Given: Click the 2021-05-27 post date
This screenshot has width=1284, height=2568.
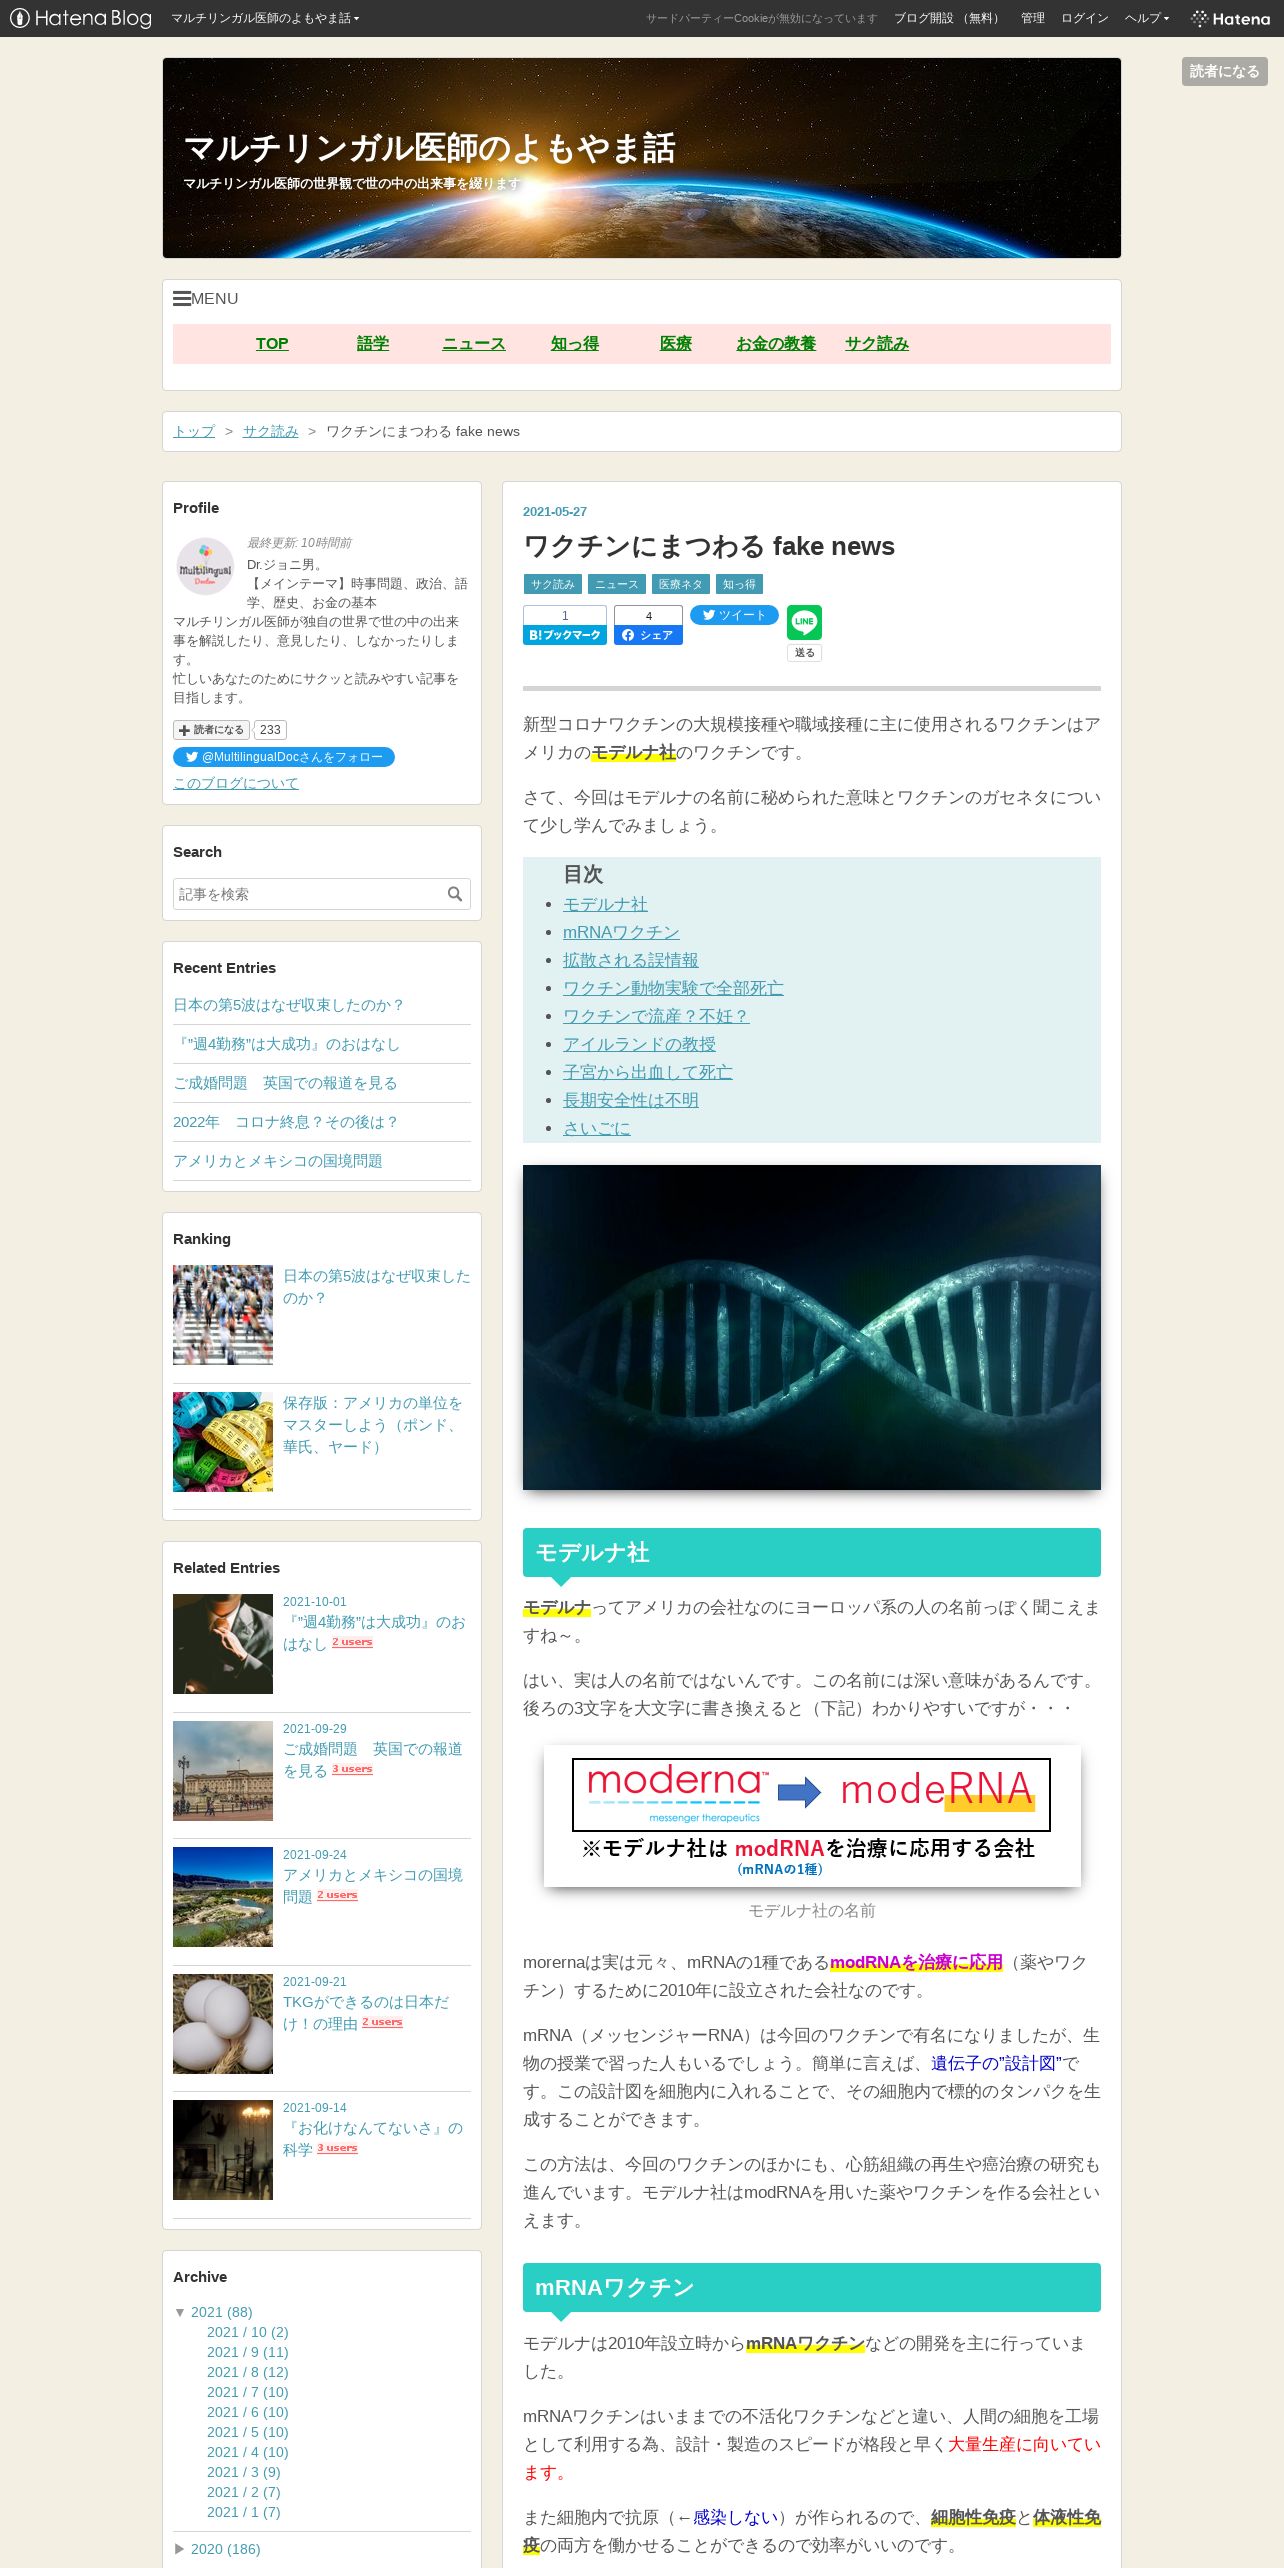Looking at the screenshot, I should pos(555,511).
